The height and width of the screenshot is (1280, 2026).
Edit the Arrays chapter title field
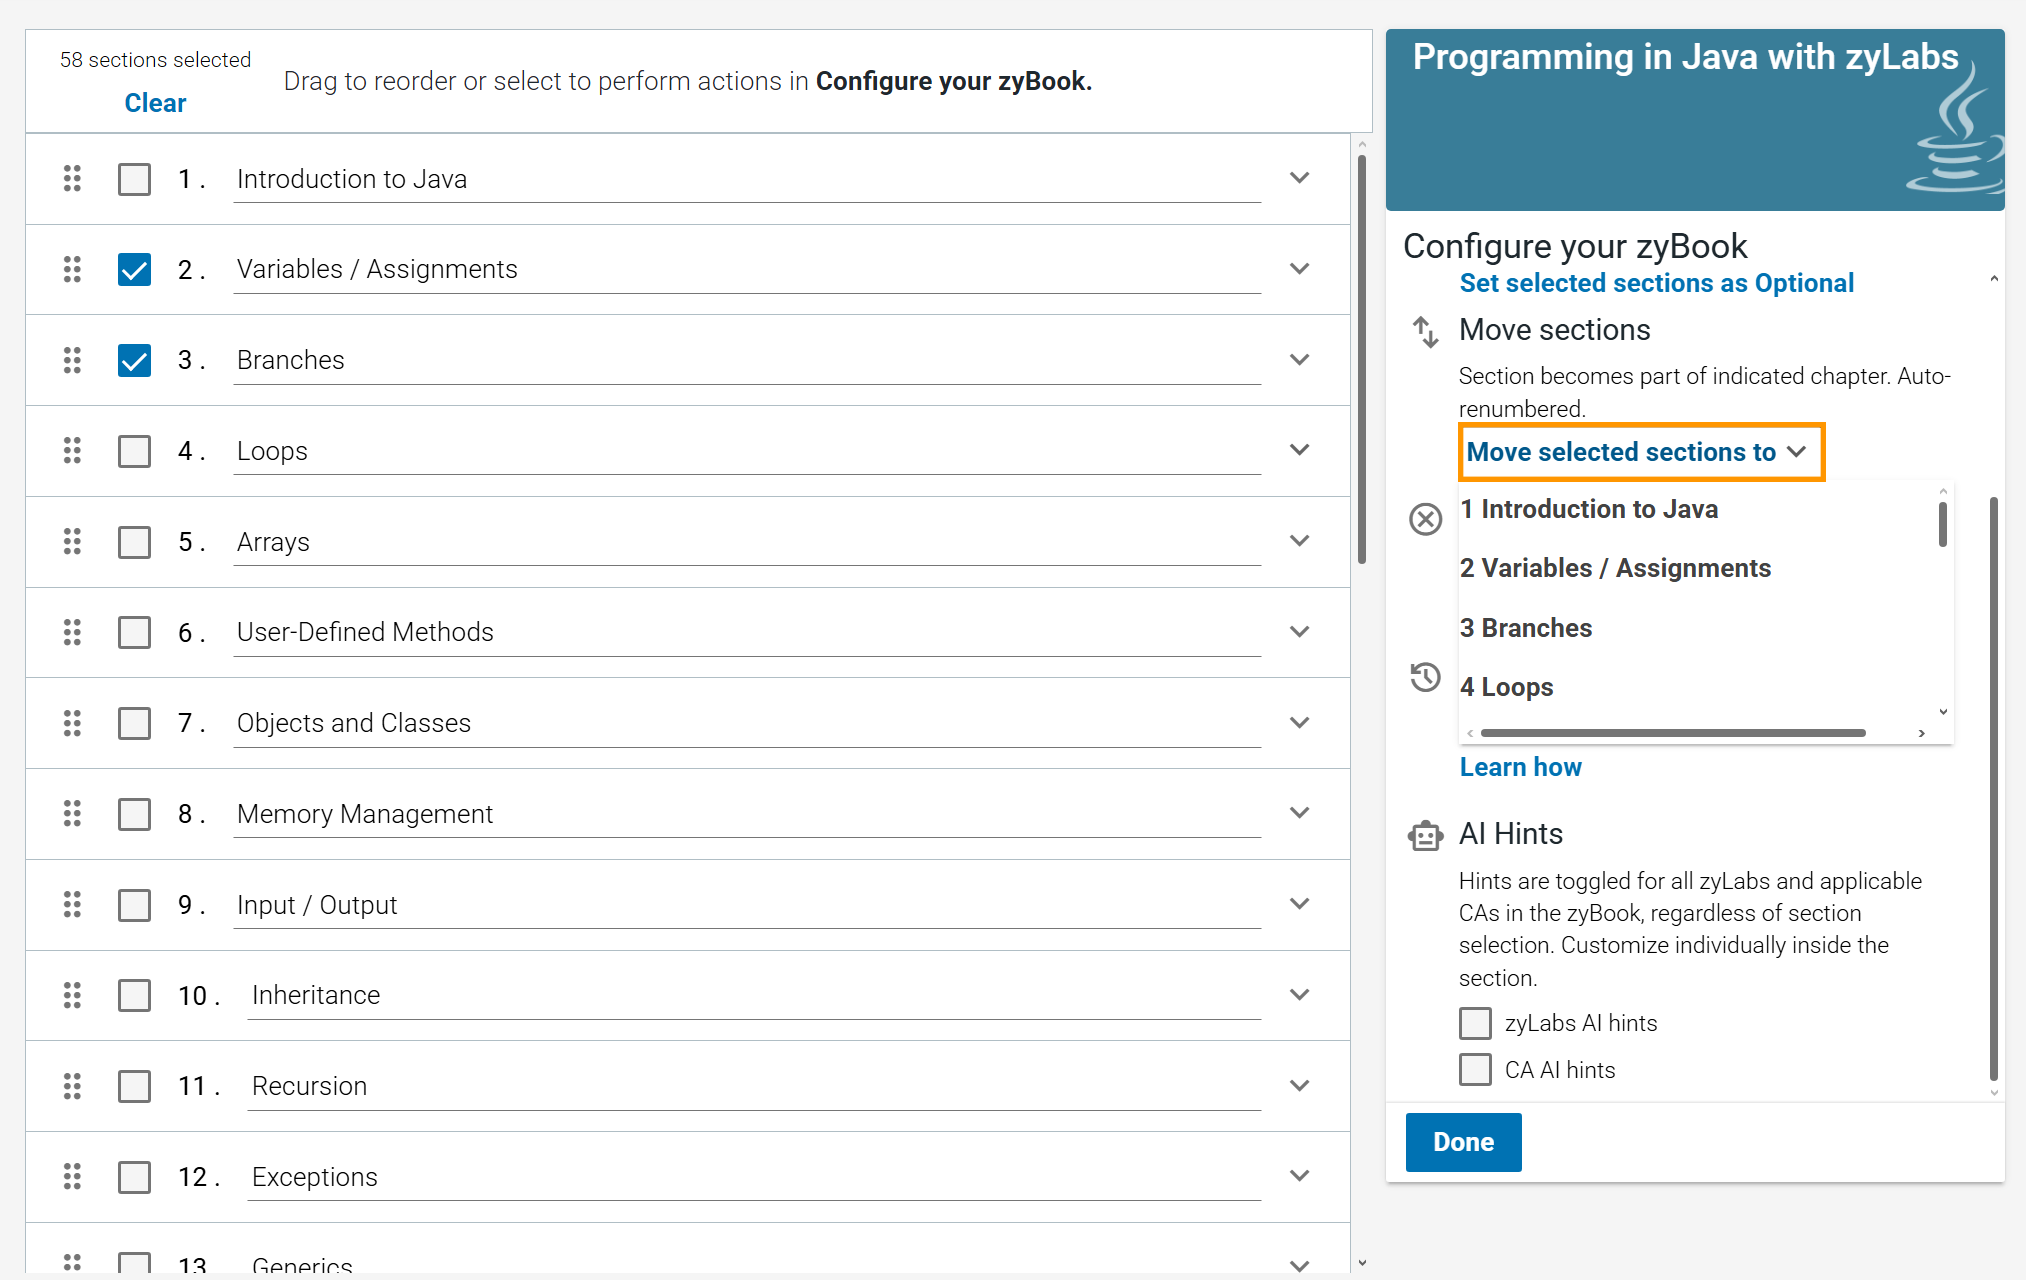coord(747,542)
